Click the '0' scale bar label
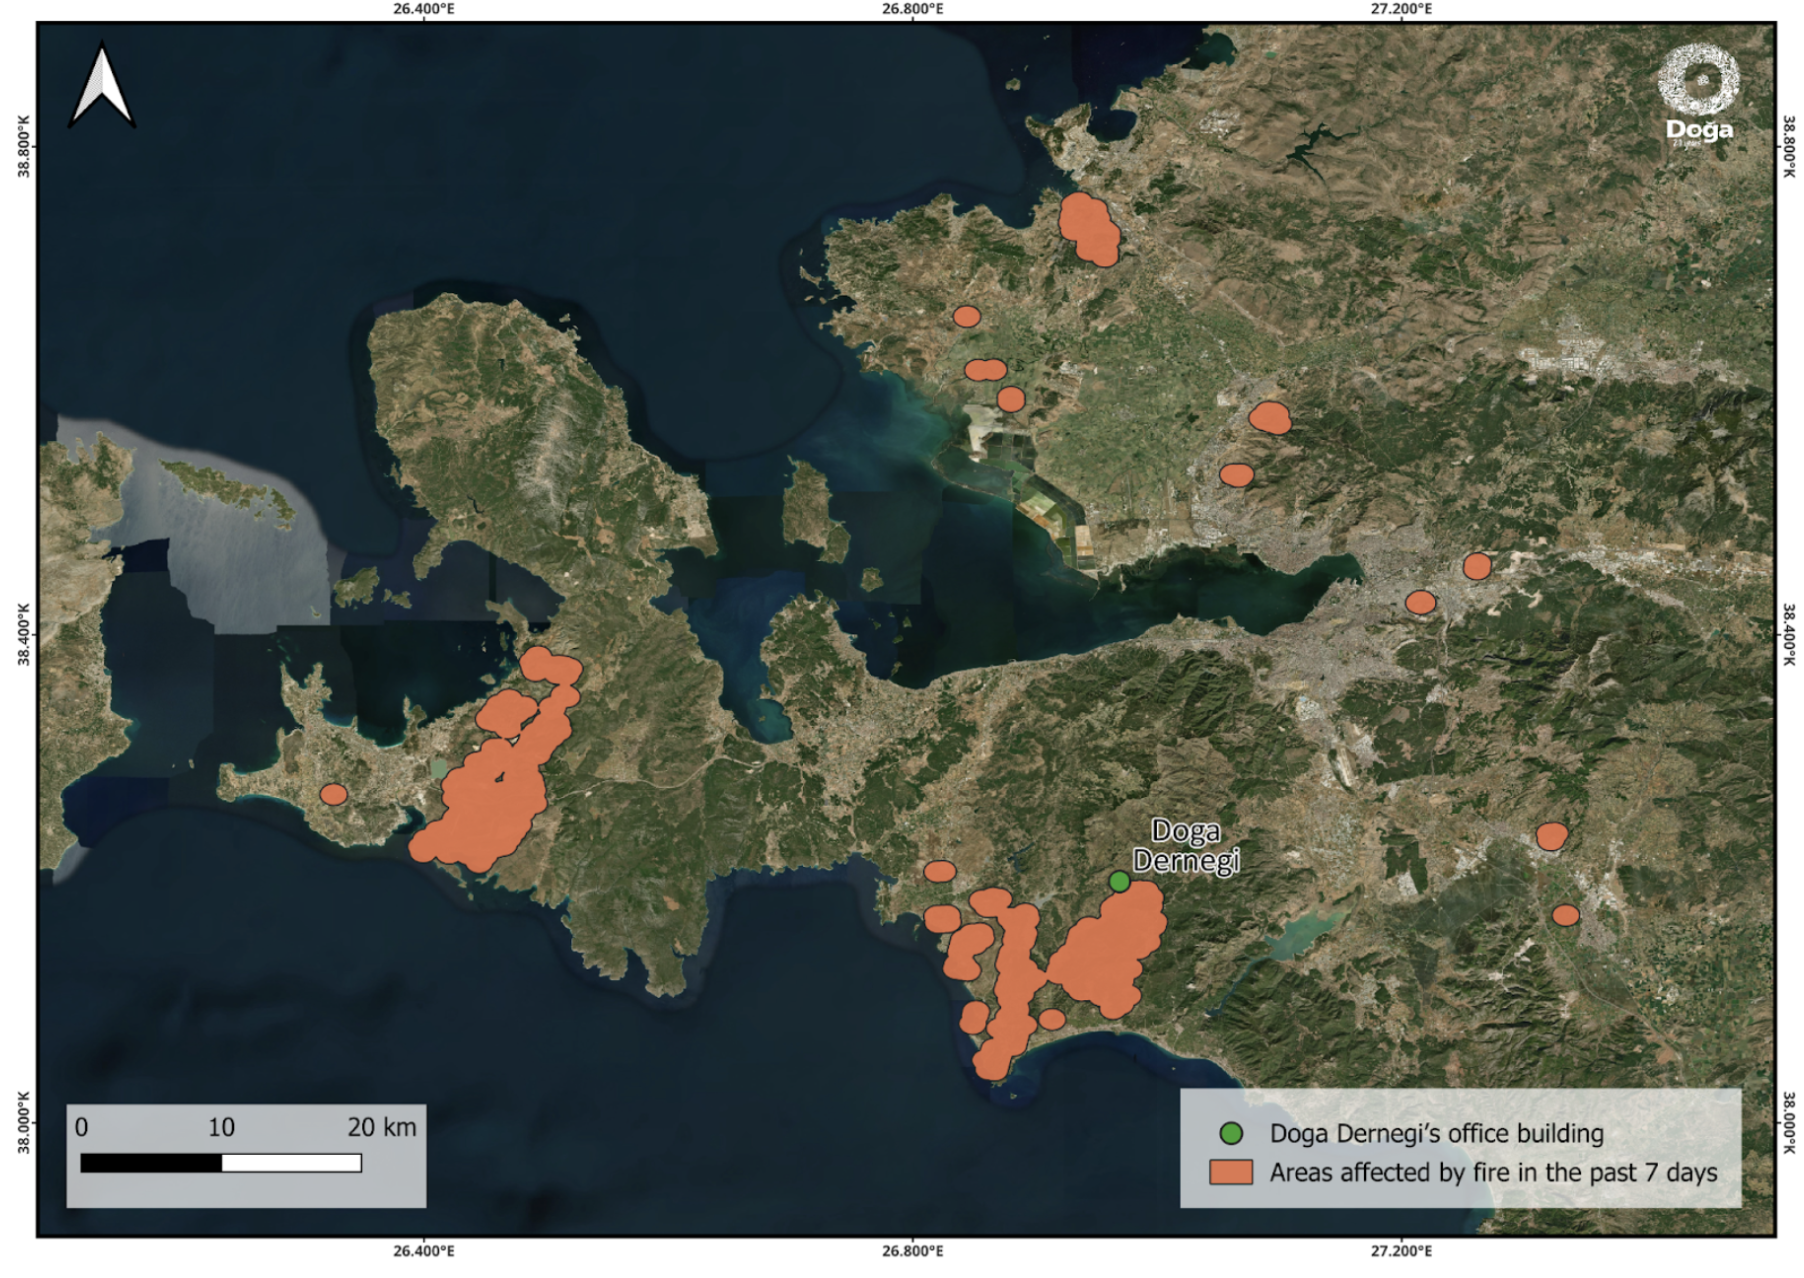1804x1278 pixels. pyautogui.click(x=81, y=1127)
